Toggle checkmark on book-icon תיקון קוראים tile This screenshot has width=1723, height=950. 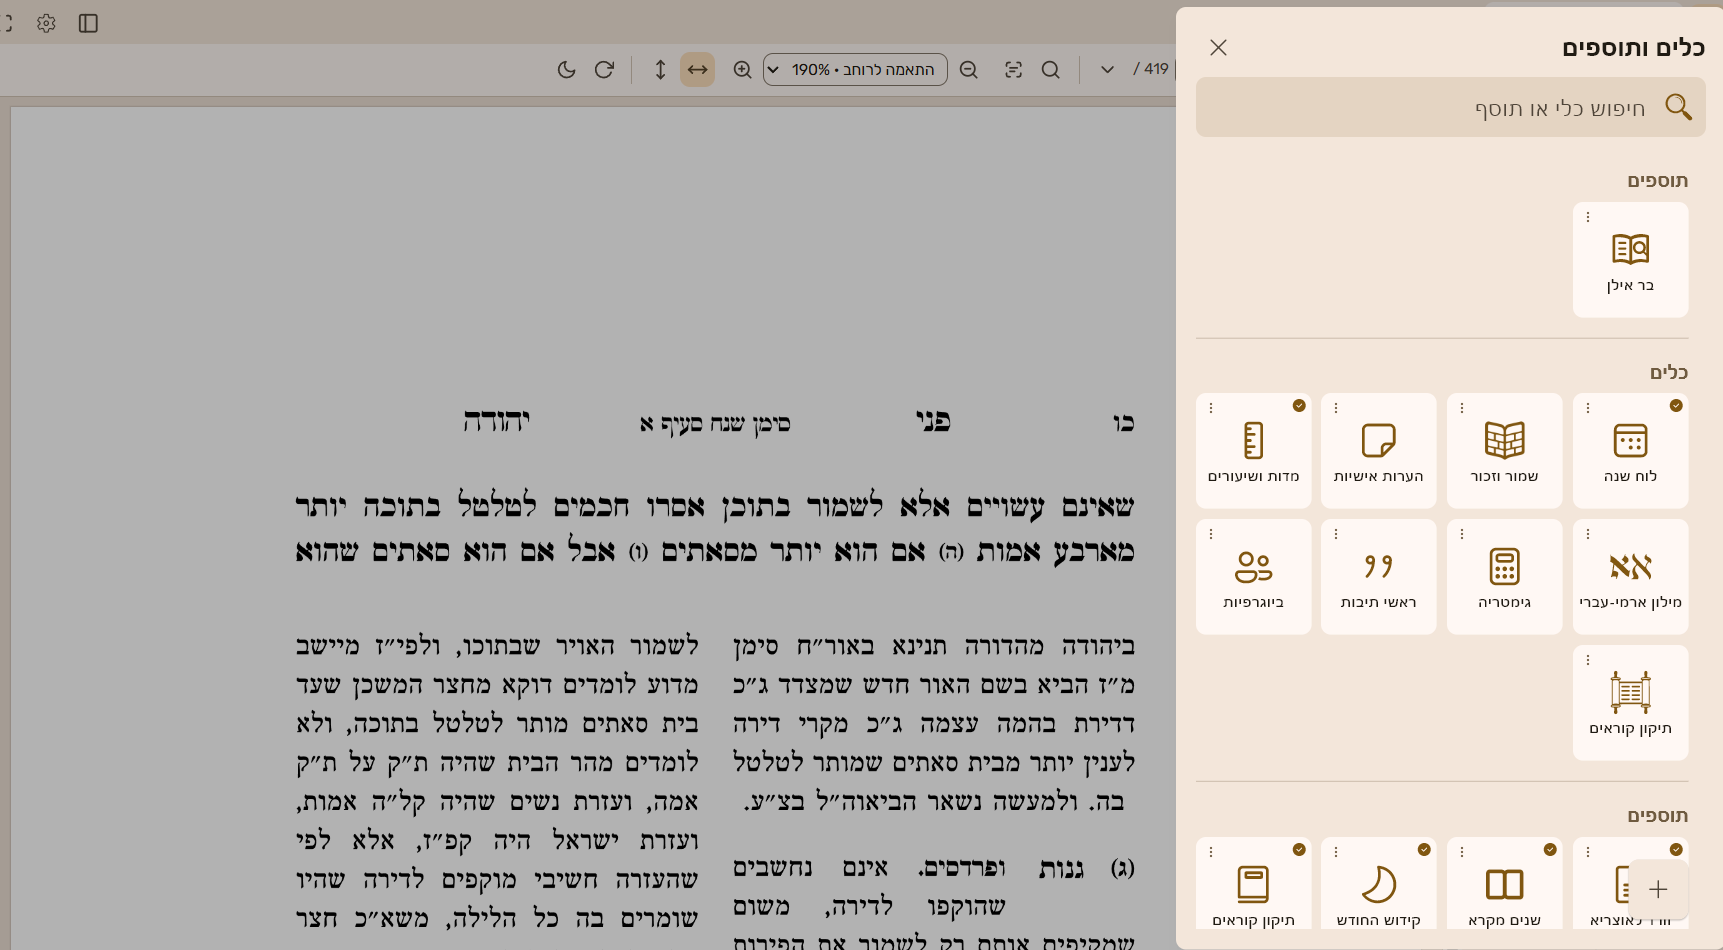point(1299,849)
